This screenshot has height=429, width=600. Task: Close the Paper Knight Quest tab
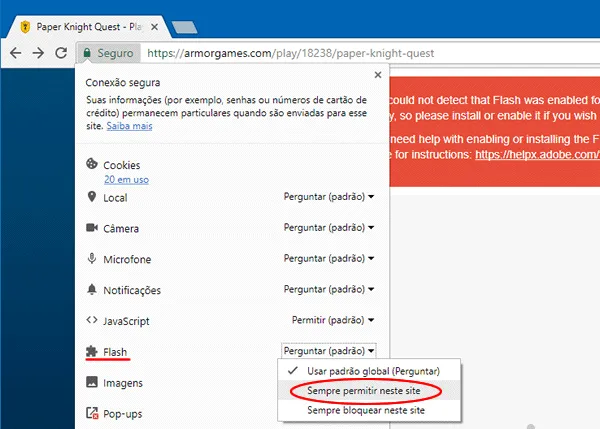pos(155,27)
